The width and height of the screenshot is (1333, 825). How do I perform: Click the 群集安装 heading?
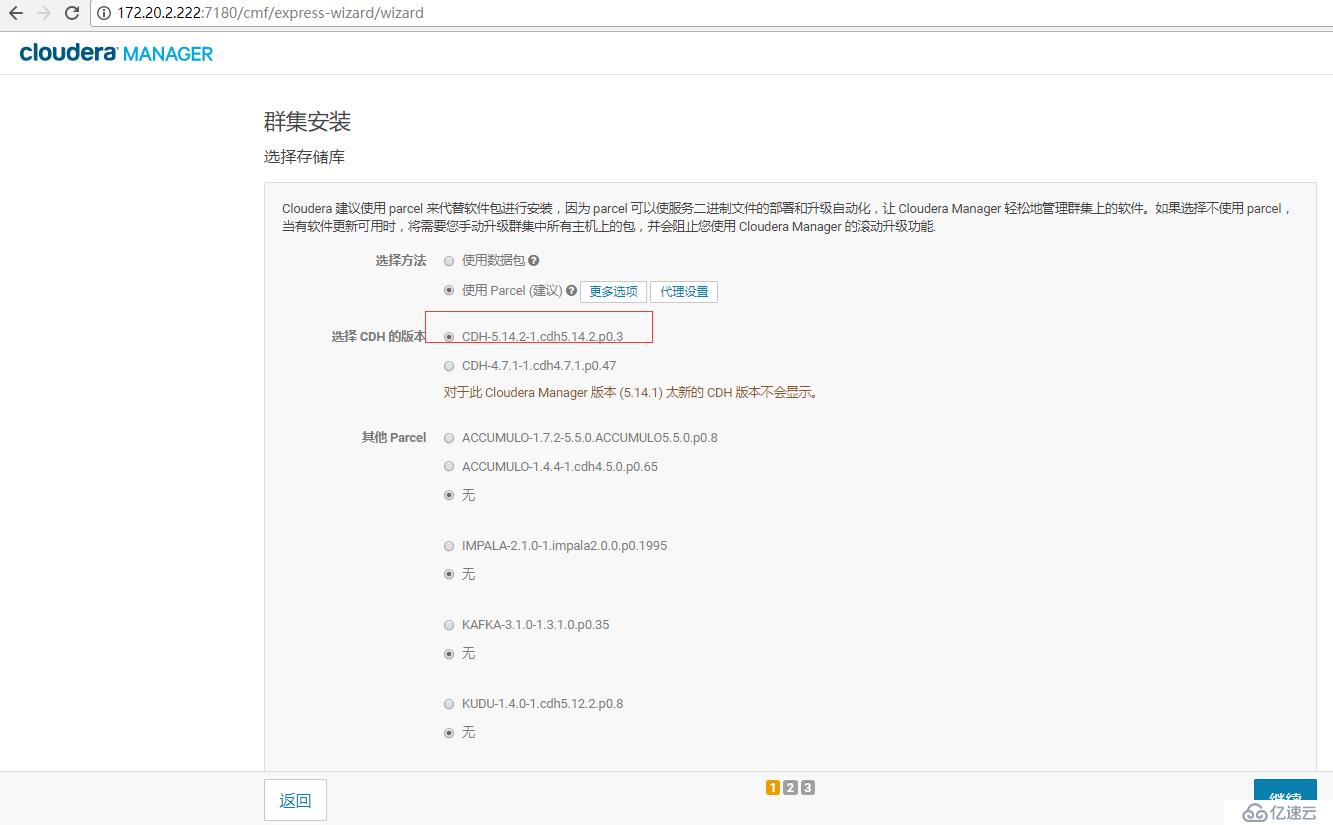pos(307,122)
